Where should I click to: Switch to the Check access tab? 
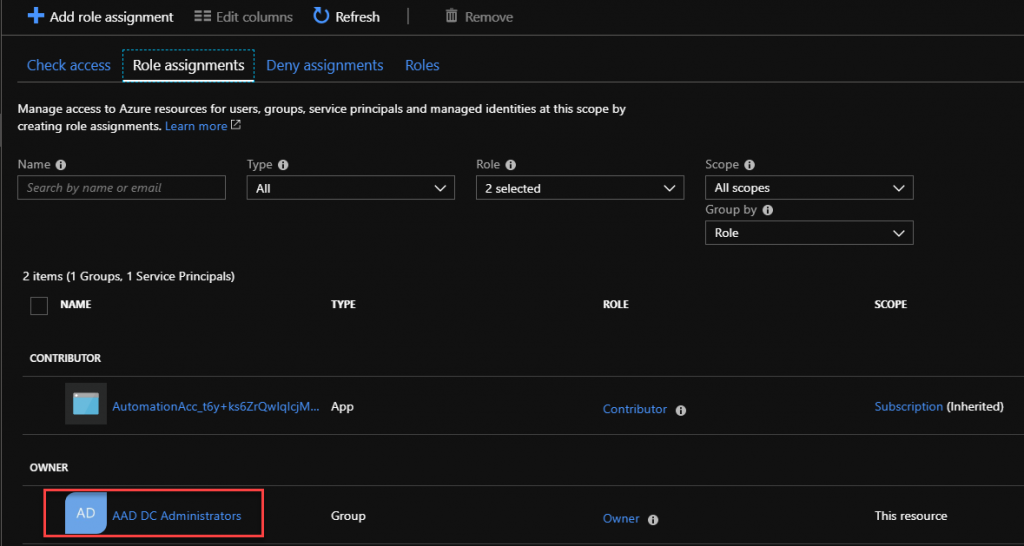[x=69, y=65]
